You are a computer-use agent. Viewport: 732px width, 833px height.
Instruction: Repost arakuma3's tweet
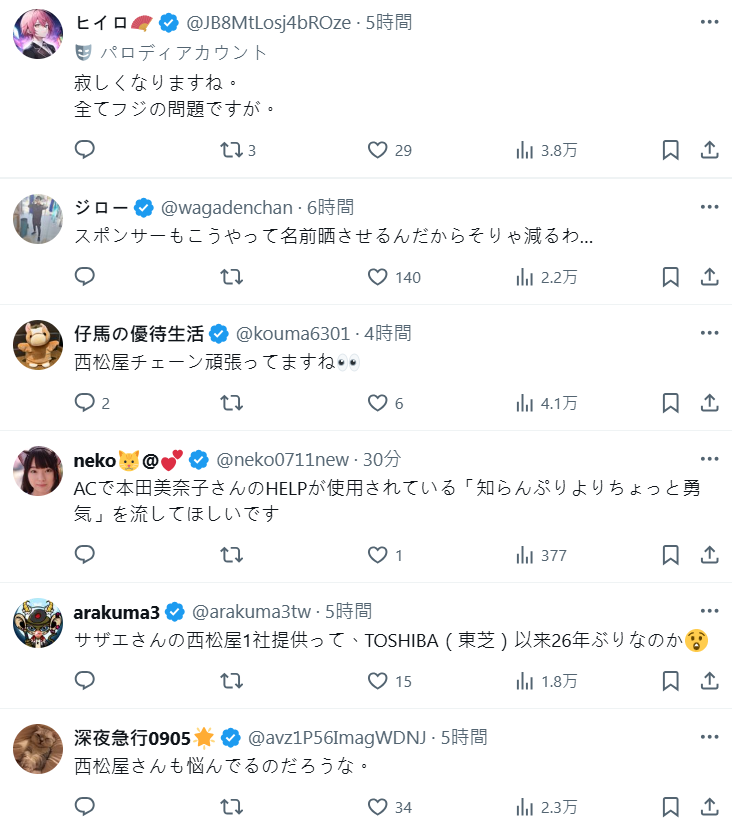point(231,681)
